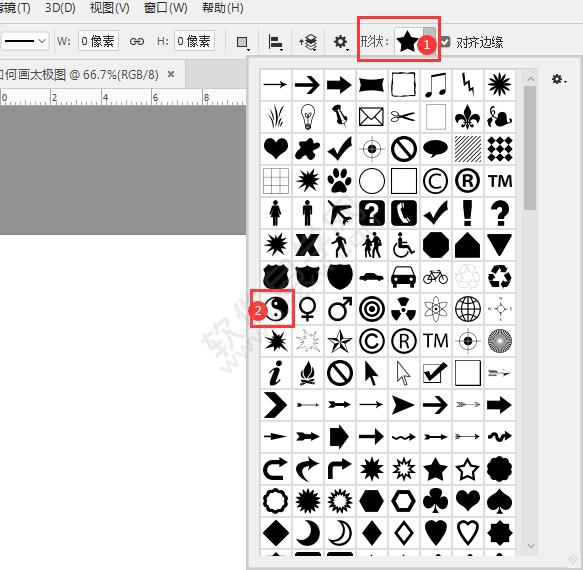Choose the scissors shape
This screenshot has height=570, width=583.
click(403, 117)
